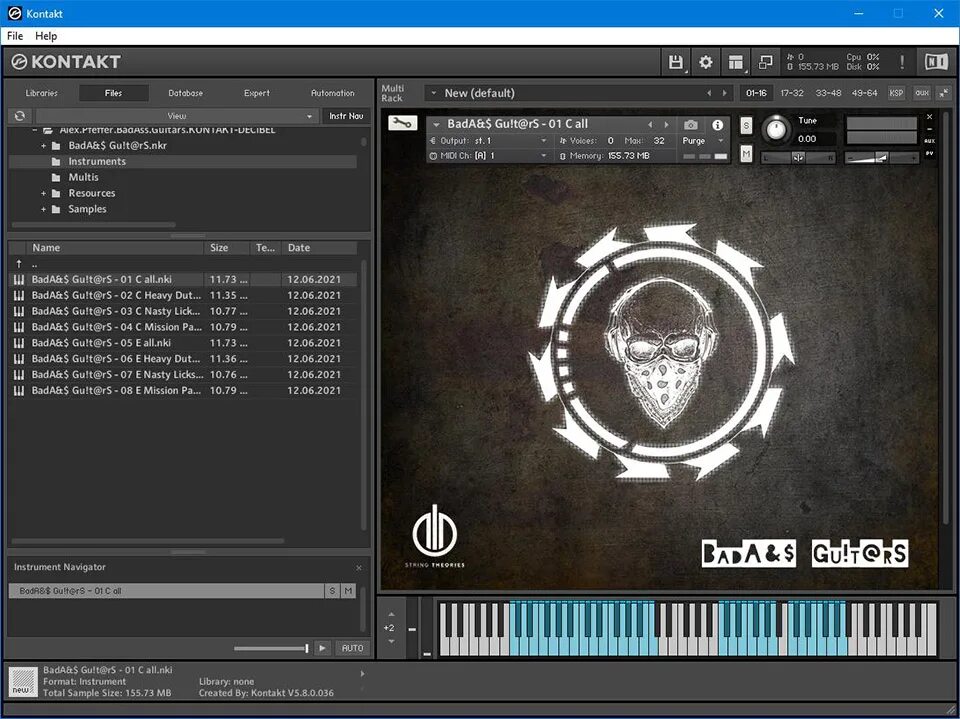
Task: Click the instrument pan slider
Action: 798,158
